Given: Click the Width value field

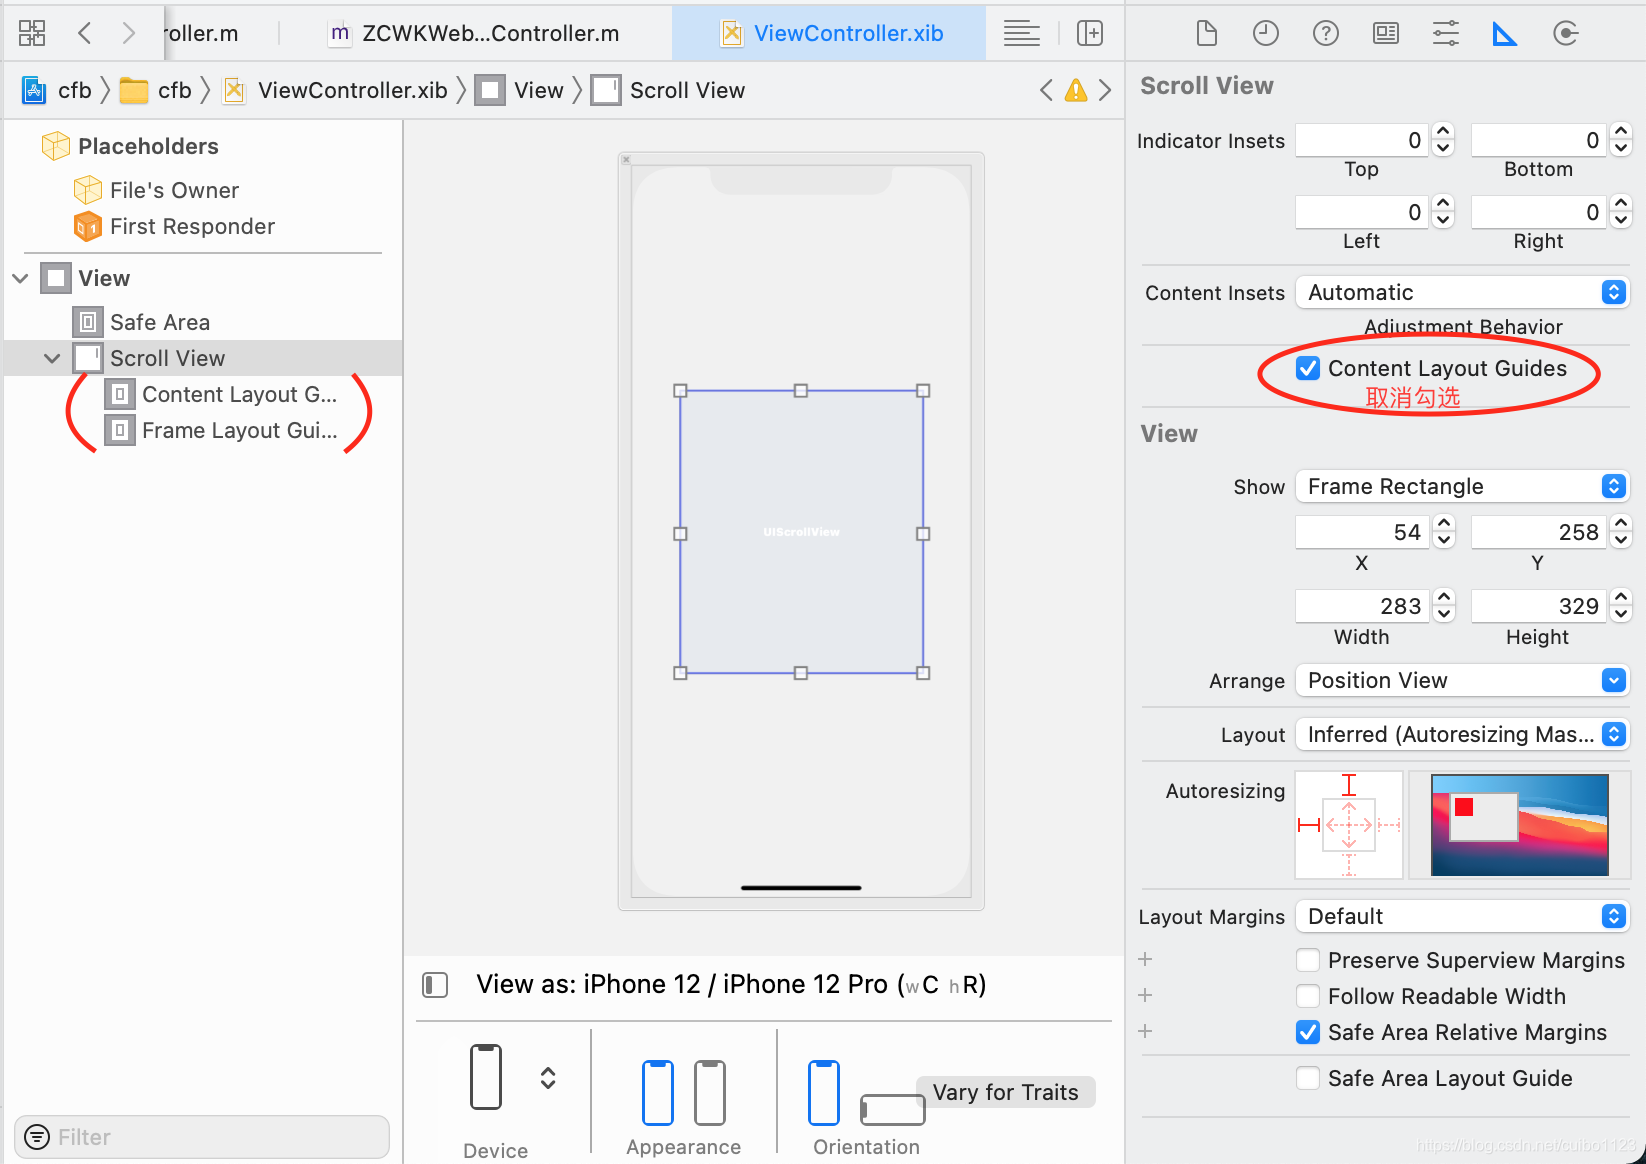Looking at the screenshot, I should tap(1362, 606).
